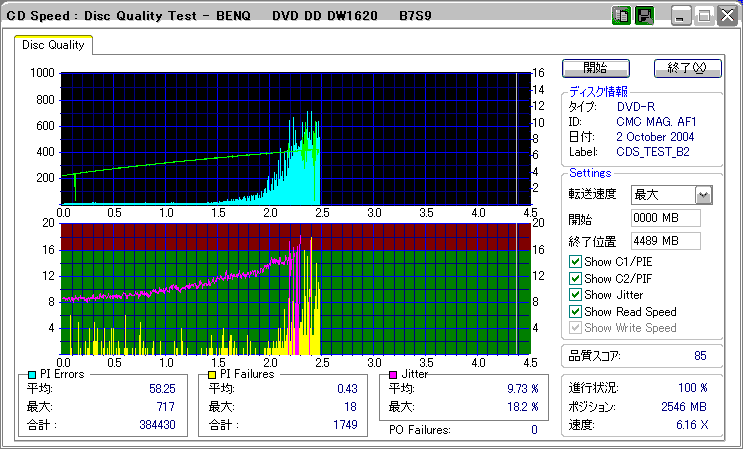The image size is (743, 449).
Task: Click the 開始 field showing 0000 MB
Action: (665, 218)
